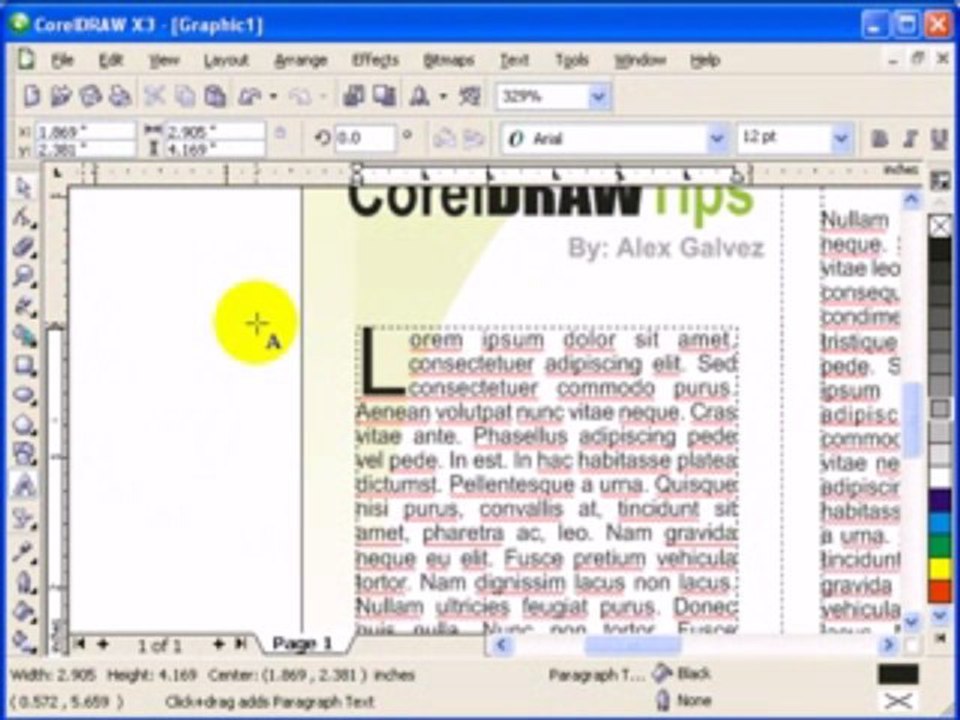The image size is (960, 720).
Task: Open the Text menu
Action: click(x=514, y=60)
